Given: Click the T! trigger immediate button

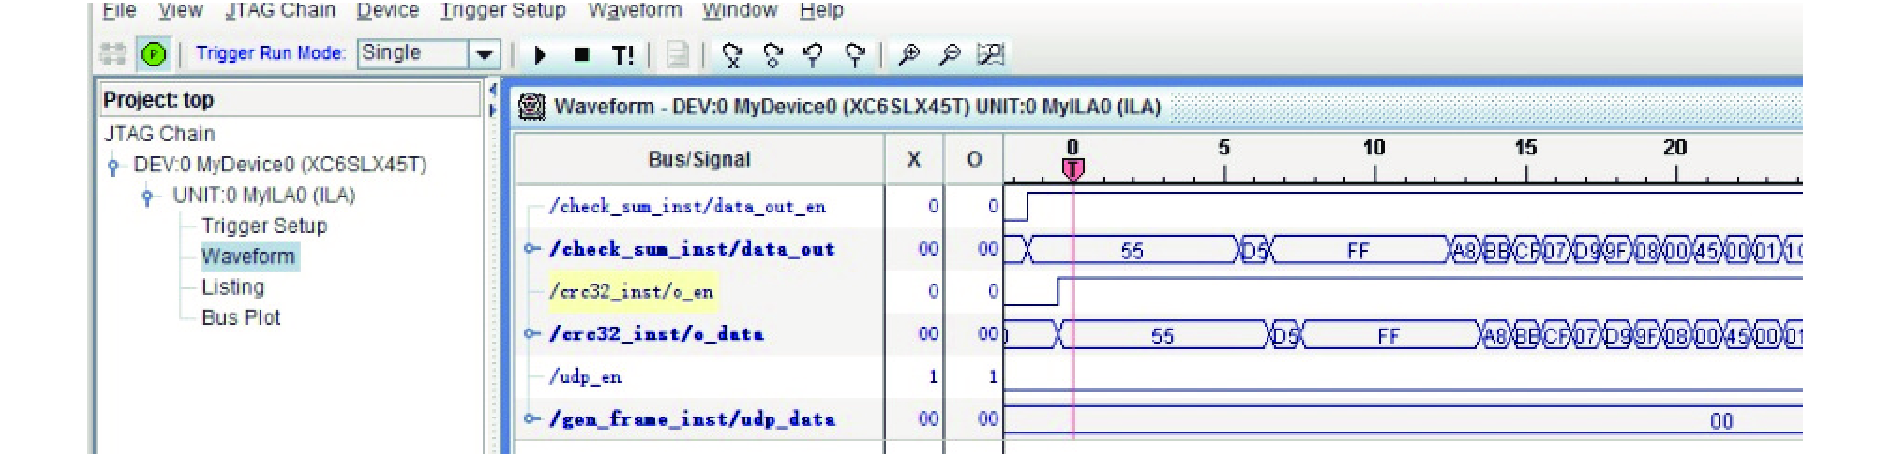Looking at the screenshot, I should click(x=623, y=54).
